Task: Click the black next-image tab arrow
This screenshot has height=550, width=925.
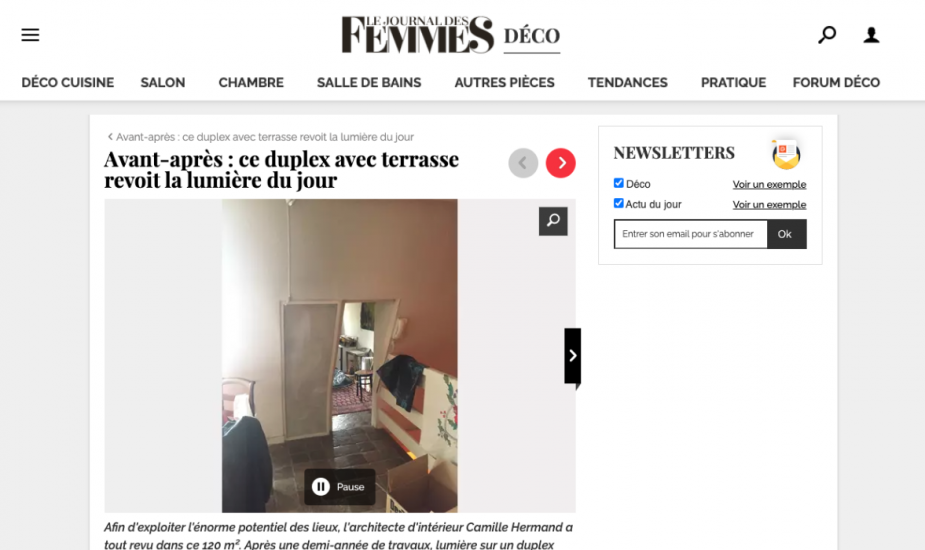Action: (x=572, y=356)
